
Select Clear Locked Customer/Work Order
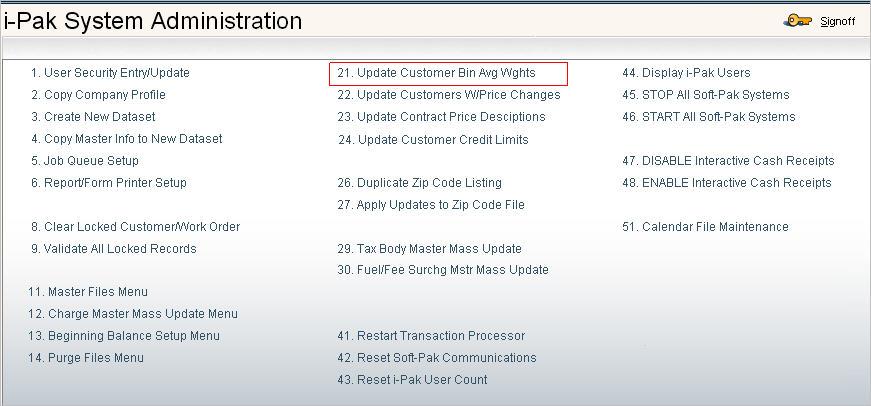click(x=135, y=227)
